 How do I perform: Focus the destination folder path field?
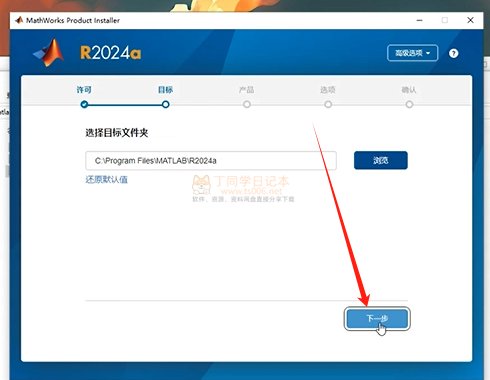[x=211, y=161]
